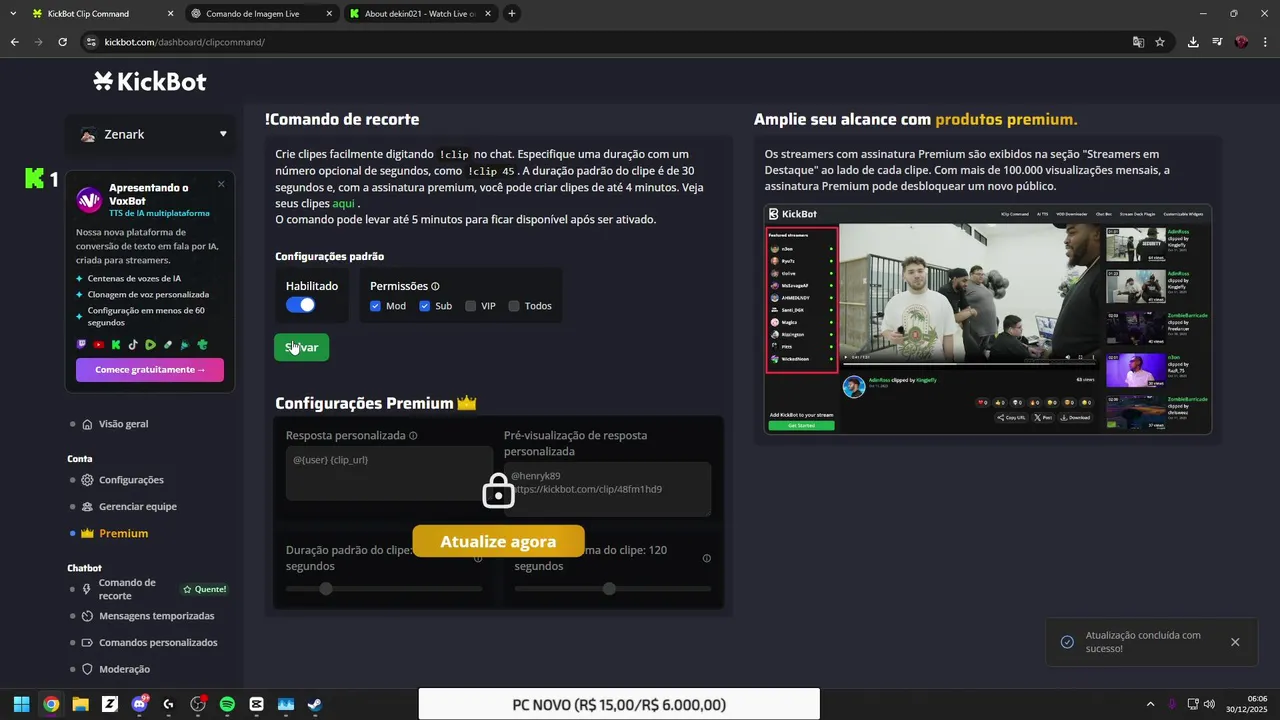This screenshot has height=720, width=1280.
Task: Click the Rumble play icon in the VoxBot card
Action: [x=150, y=344]
